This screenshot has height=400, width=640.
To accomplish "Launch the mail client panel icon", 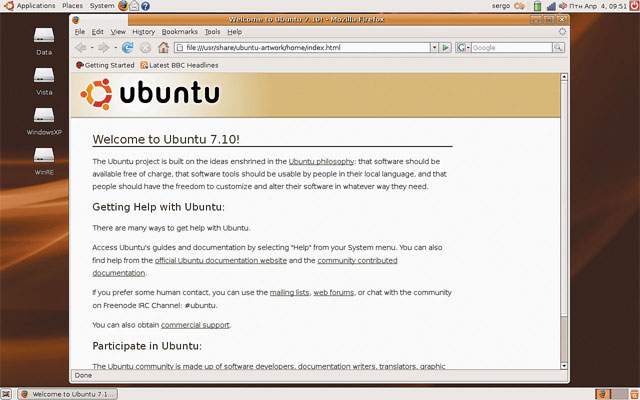I will pyautogui.click(x=134, y=6).
